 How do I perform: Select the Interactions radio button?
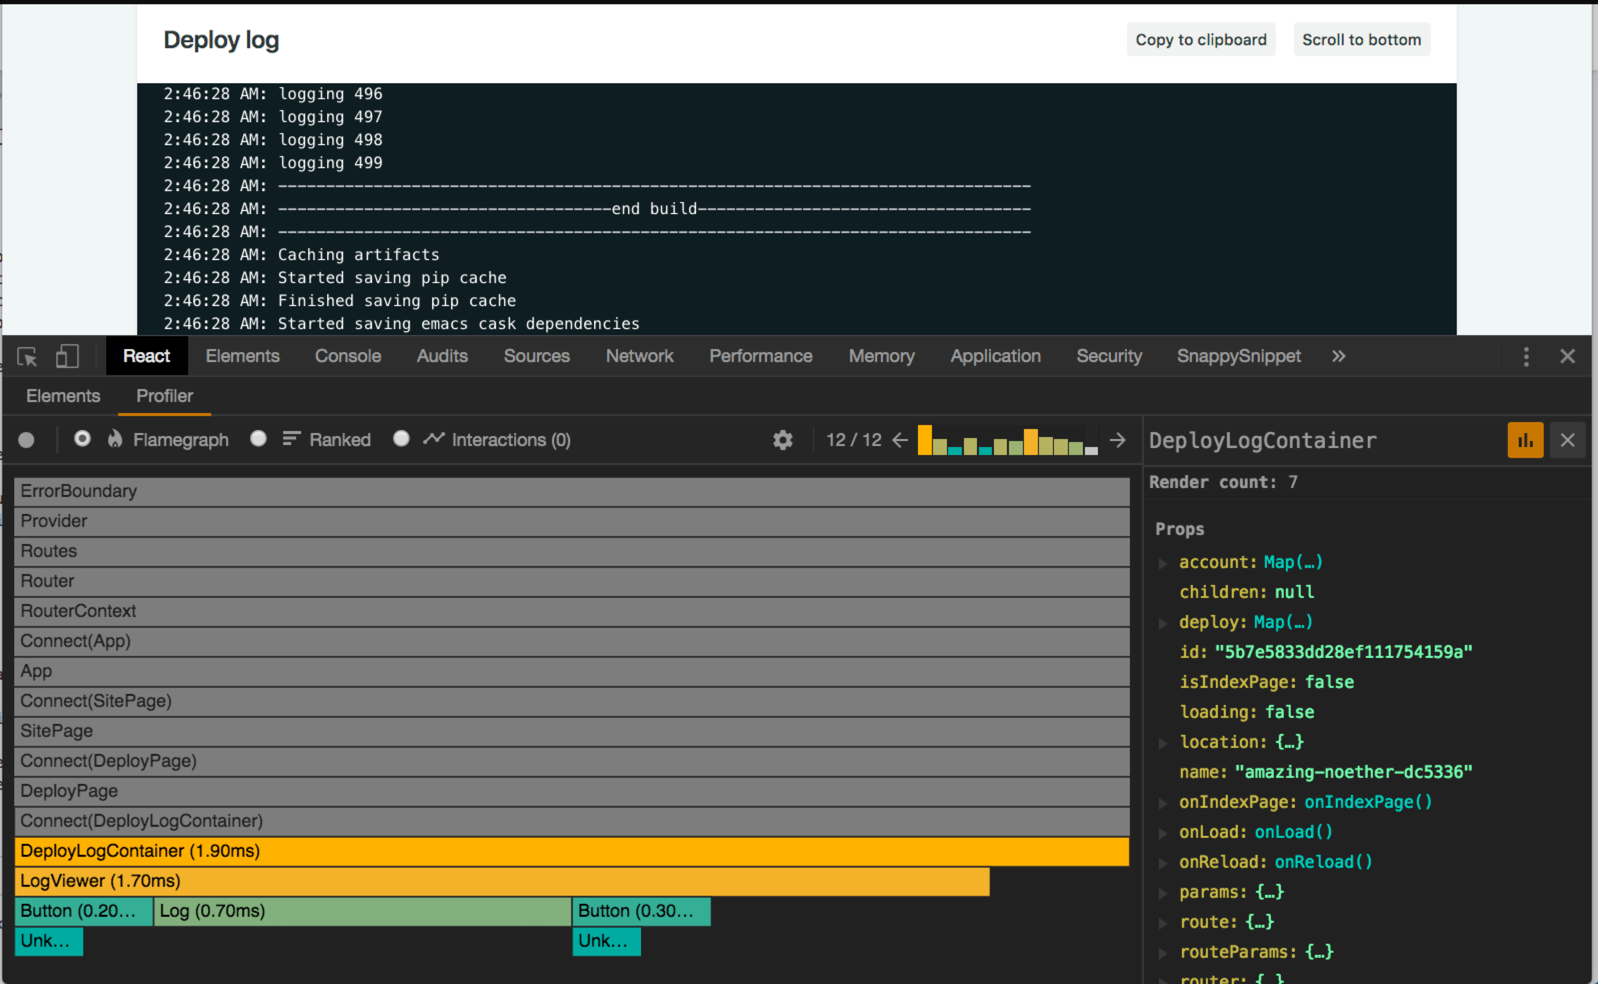(x=402, y=439)
